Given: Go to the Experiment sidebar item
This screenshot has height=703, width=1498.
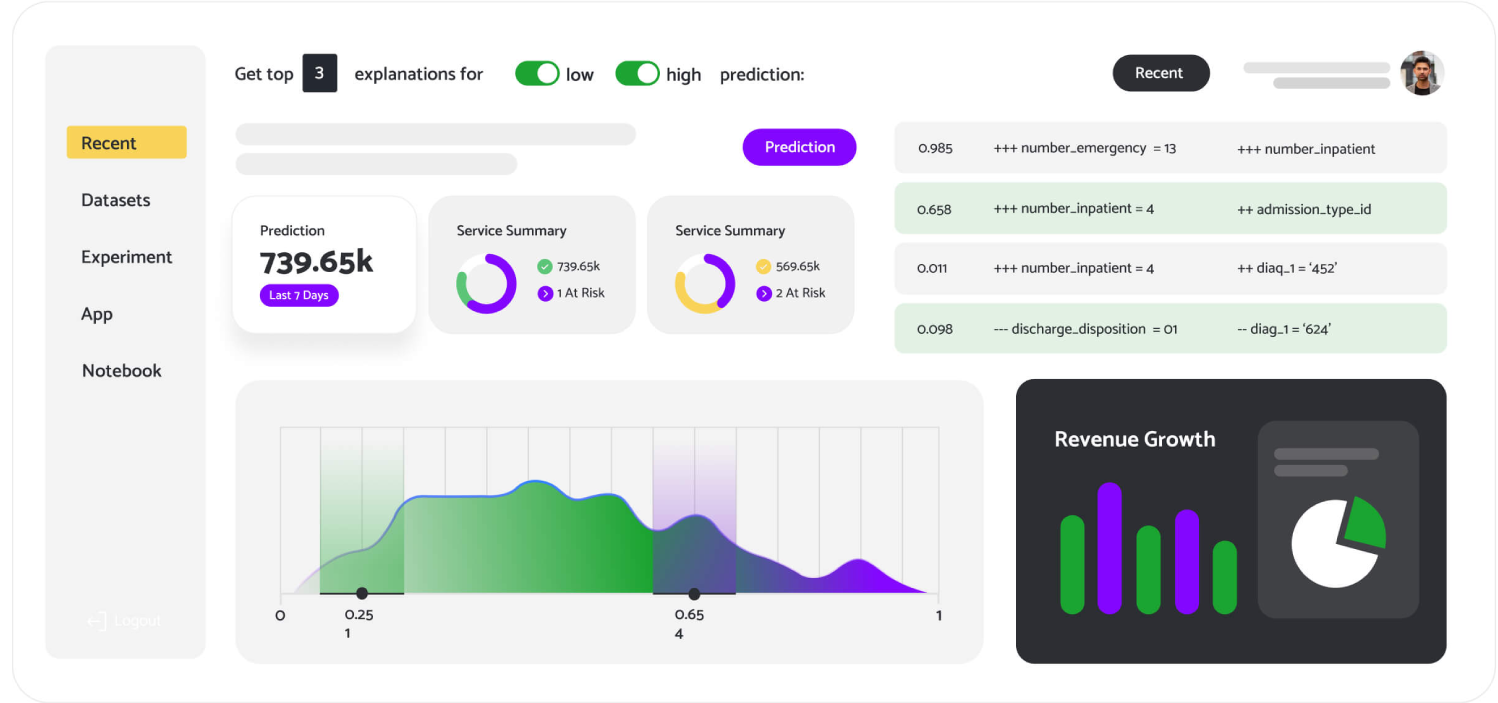Looking at the screenshot, I should coord(127,257).
